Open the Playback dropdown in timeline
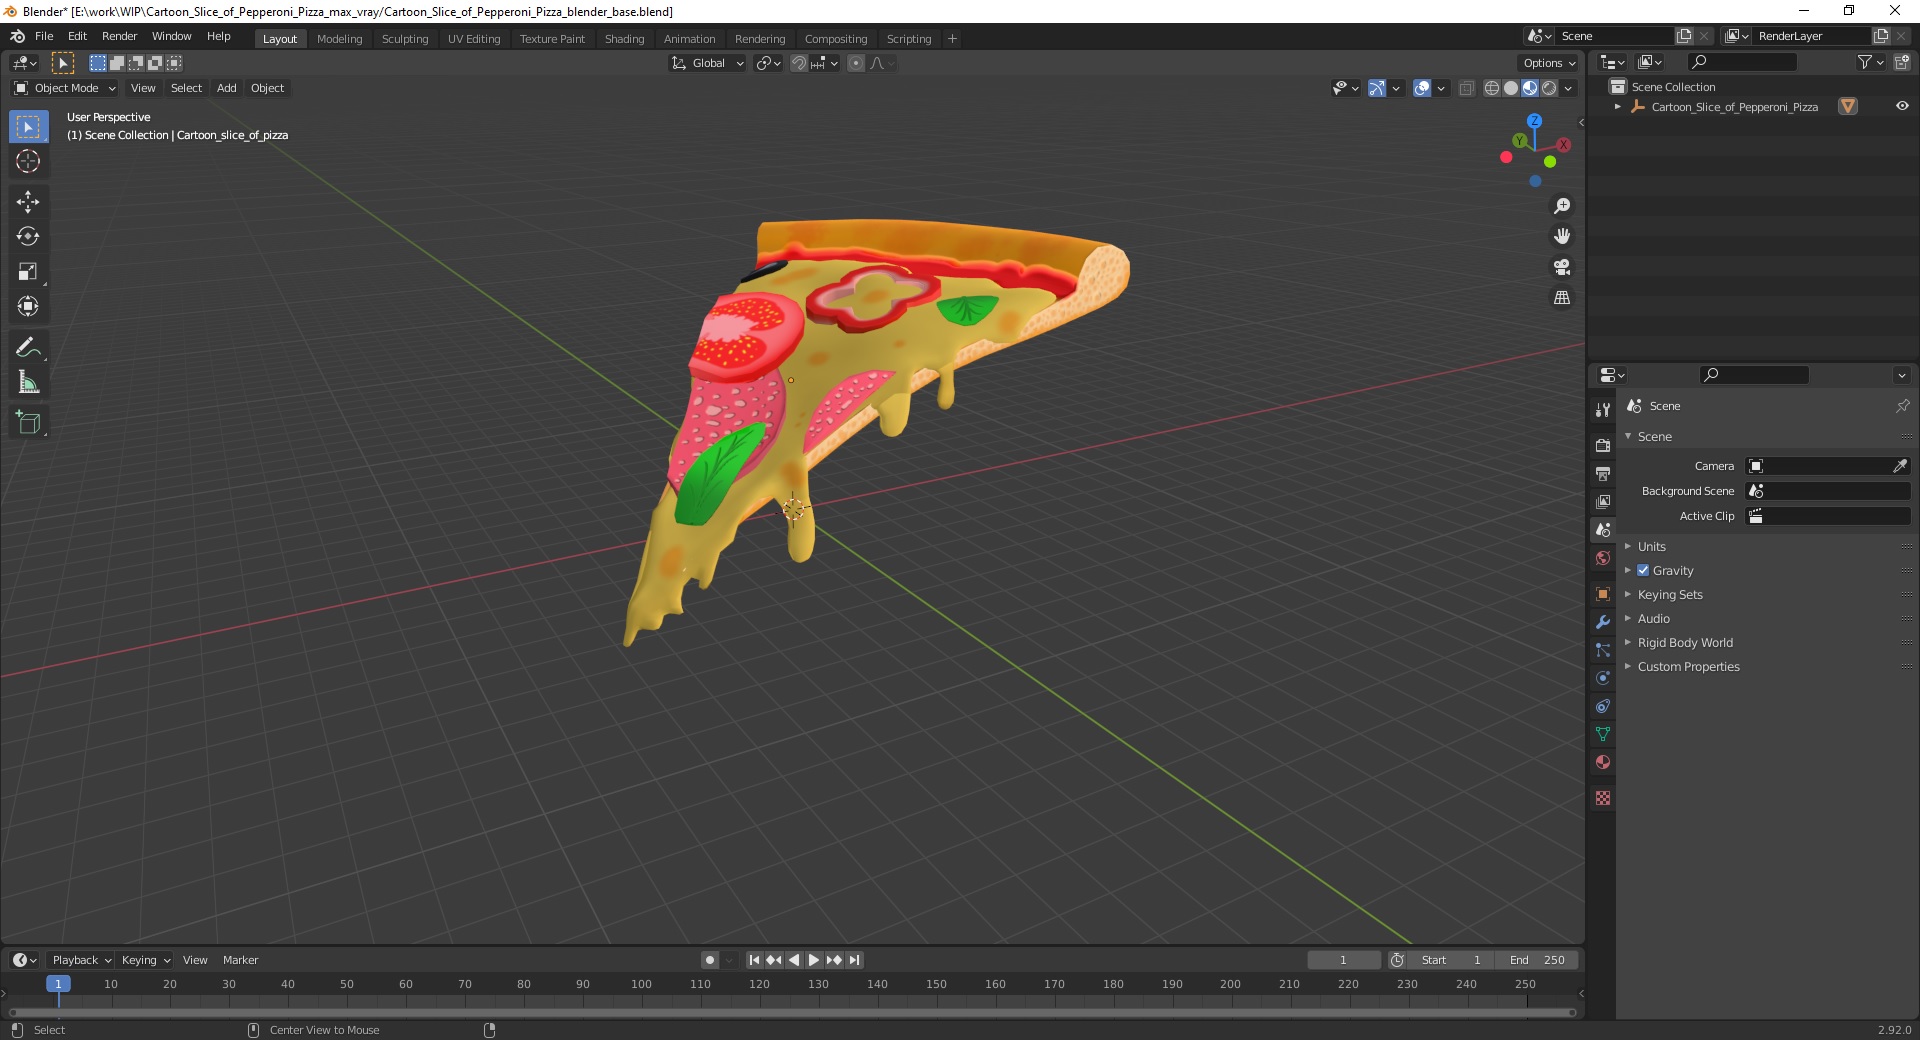The width and height of the screenshot is (1920, 1040). coord(81,960)
